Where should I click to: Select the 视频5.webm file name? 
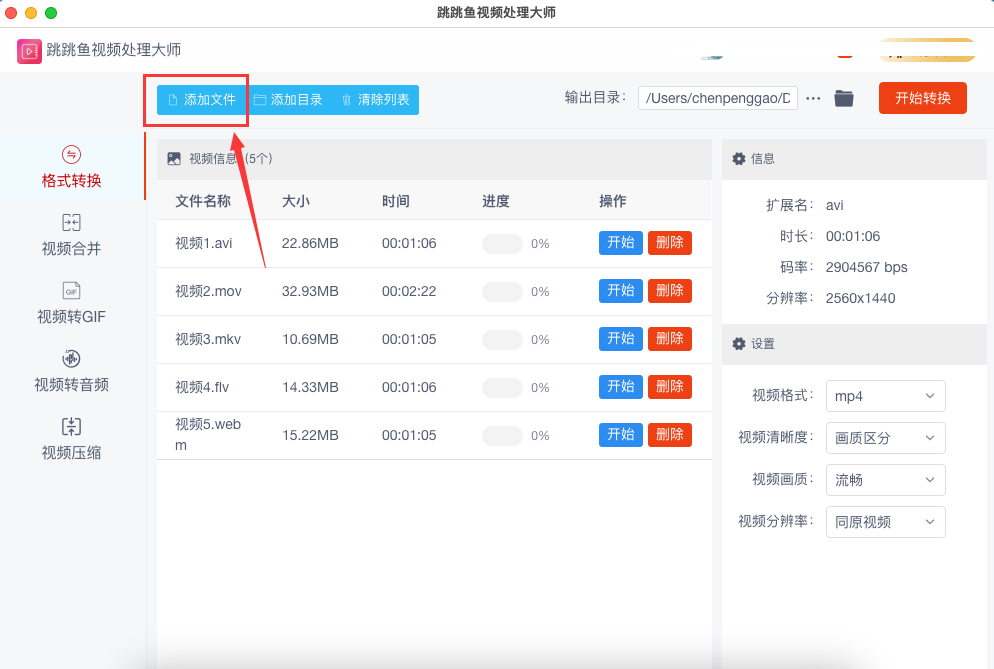pos(208,435)
